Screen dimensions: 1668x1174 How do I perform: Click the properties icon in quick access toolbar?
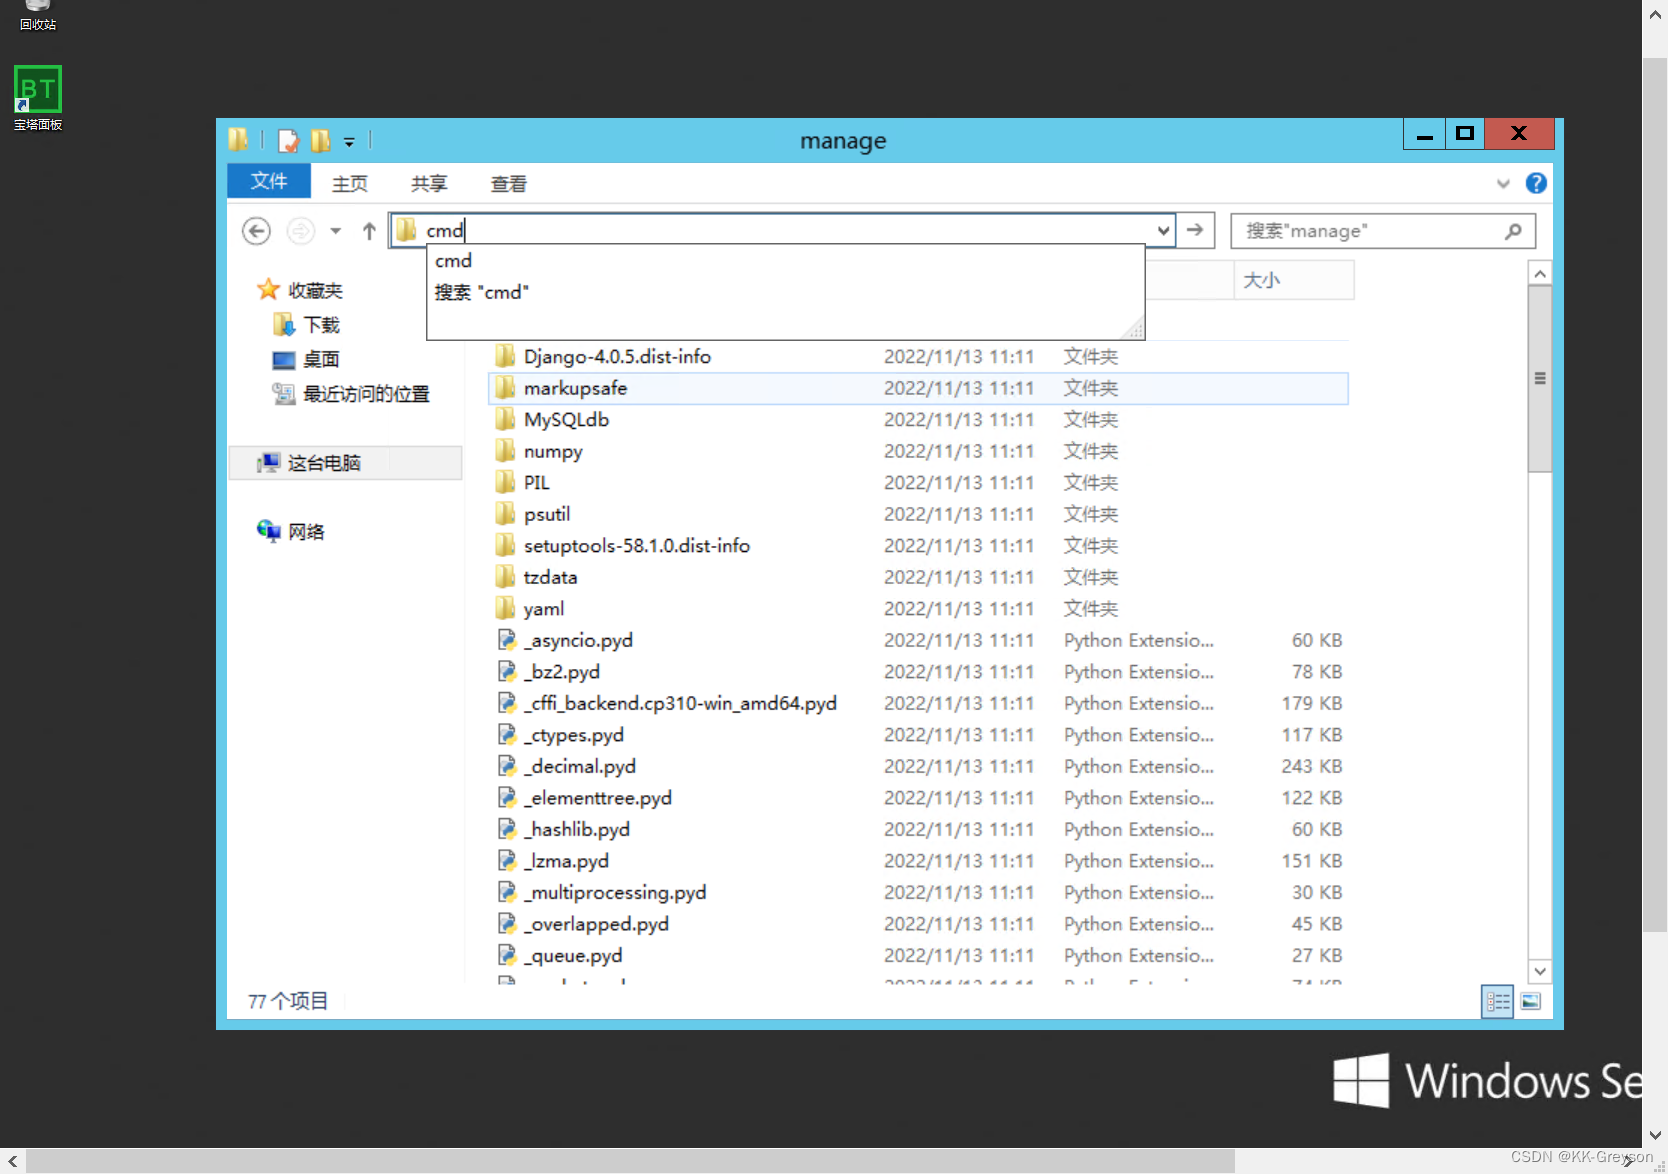[x=288, y=141]
